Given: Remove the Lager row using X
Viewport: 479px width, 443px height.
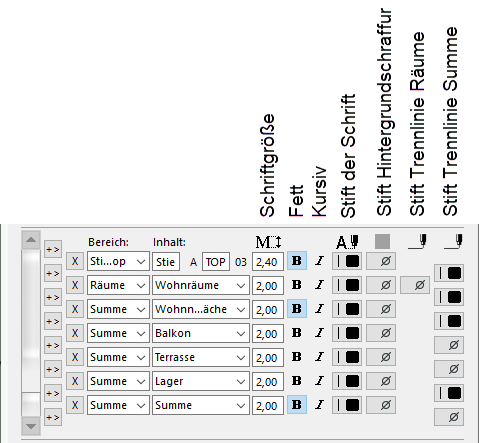Looking at the screenshot, I should click(x=75, y=381).
